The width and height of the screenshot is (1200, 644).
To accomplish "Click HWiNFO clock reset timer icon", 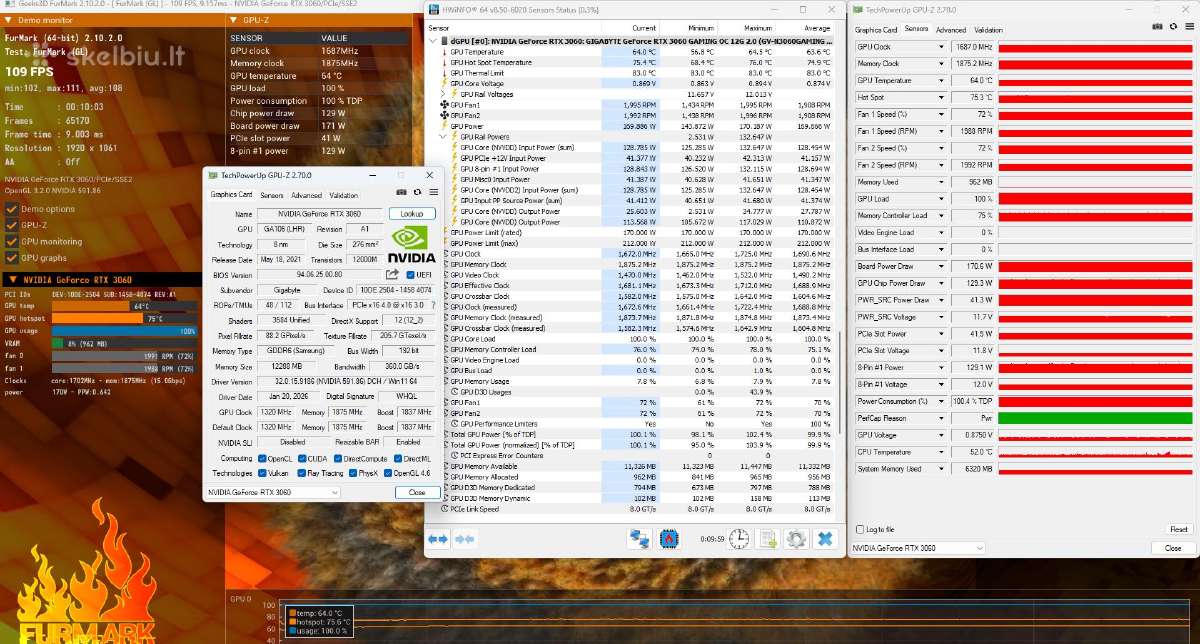I will click(x=739, y=539).
